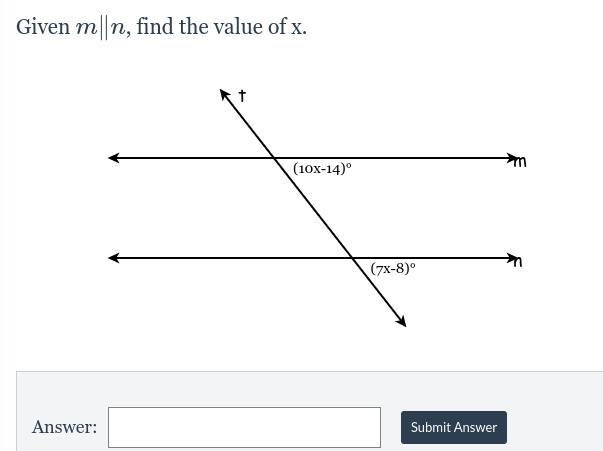Image resolution: width=603 pixels, height=451 pixels.
Task: Click the left arrowhead of line m
Action: (x=114, y=158)
